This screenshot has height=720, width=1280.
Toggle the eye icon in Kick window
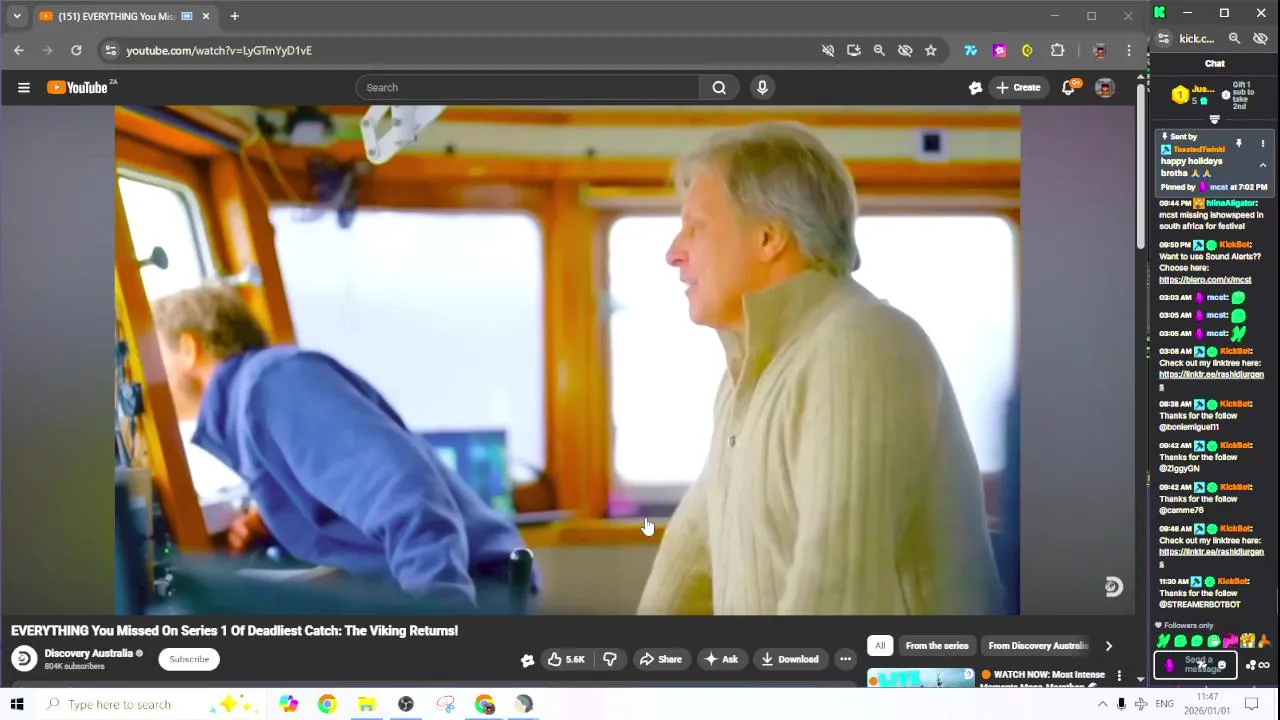point(1260,39)
